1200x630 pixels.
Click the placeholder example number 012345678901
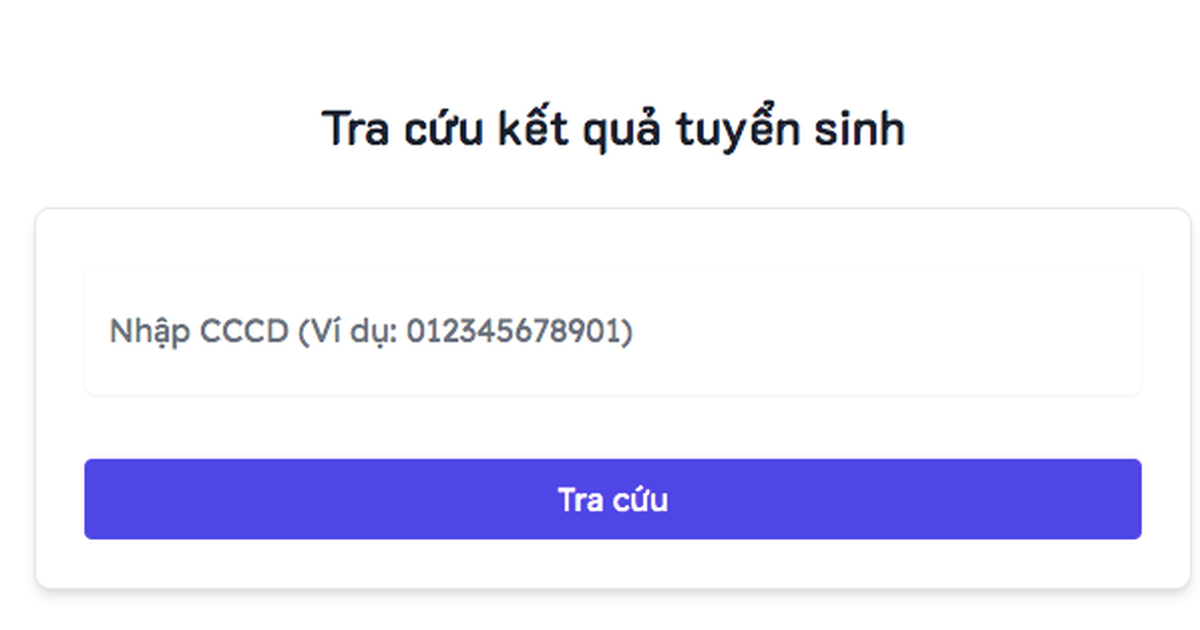519,331
